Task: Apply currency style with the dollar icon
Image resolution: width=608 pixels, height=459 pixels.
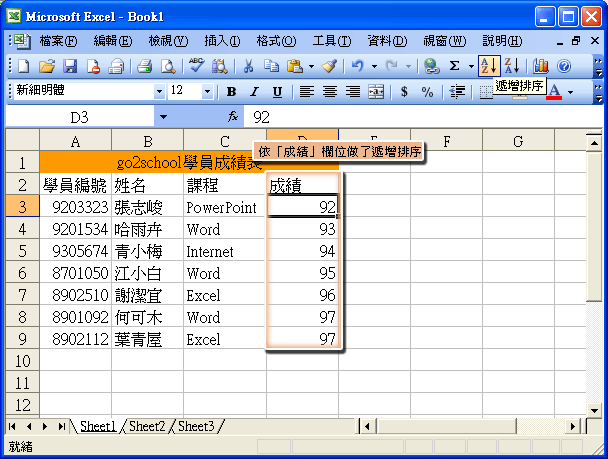Action: point(404,92)
